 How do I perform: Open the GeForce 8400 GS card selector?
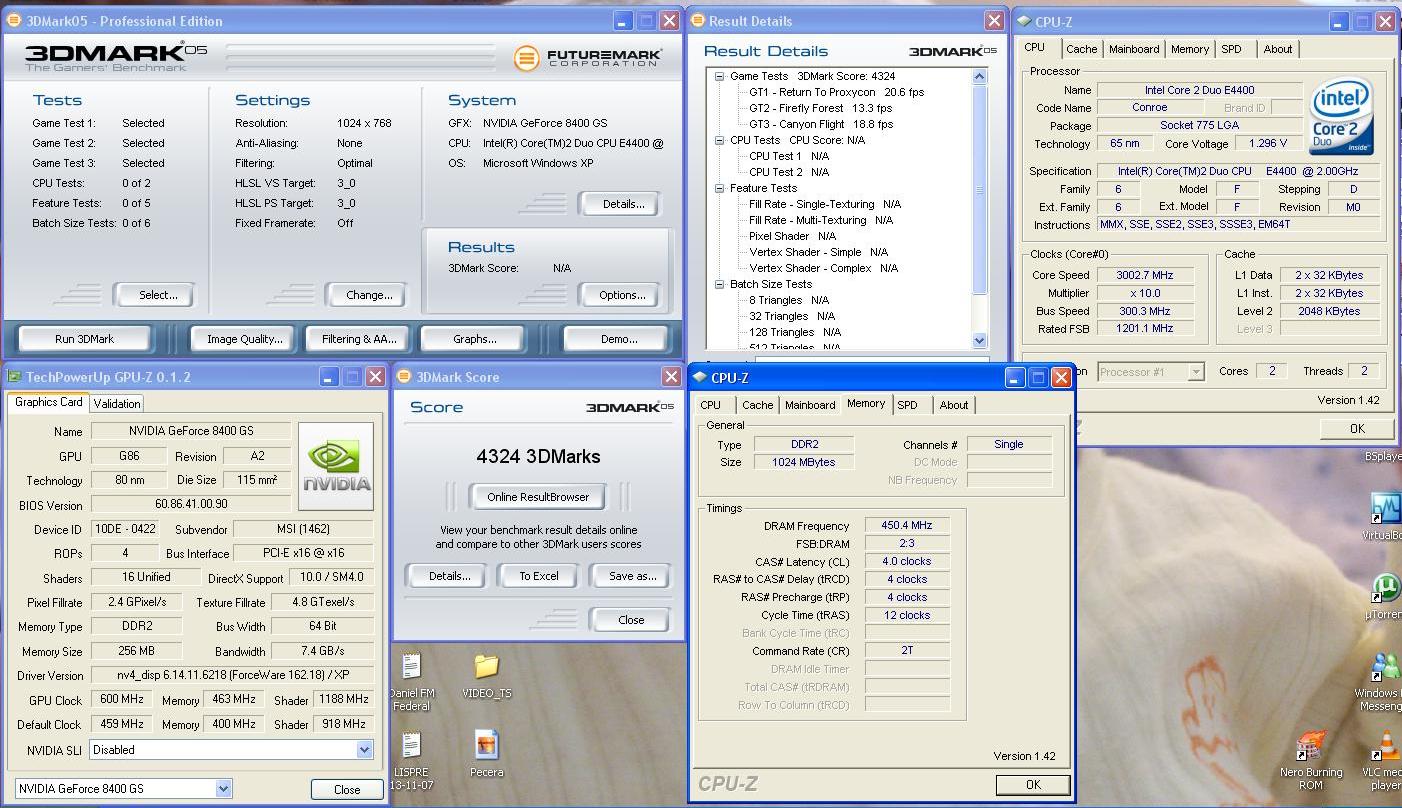coord(223,788)
